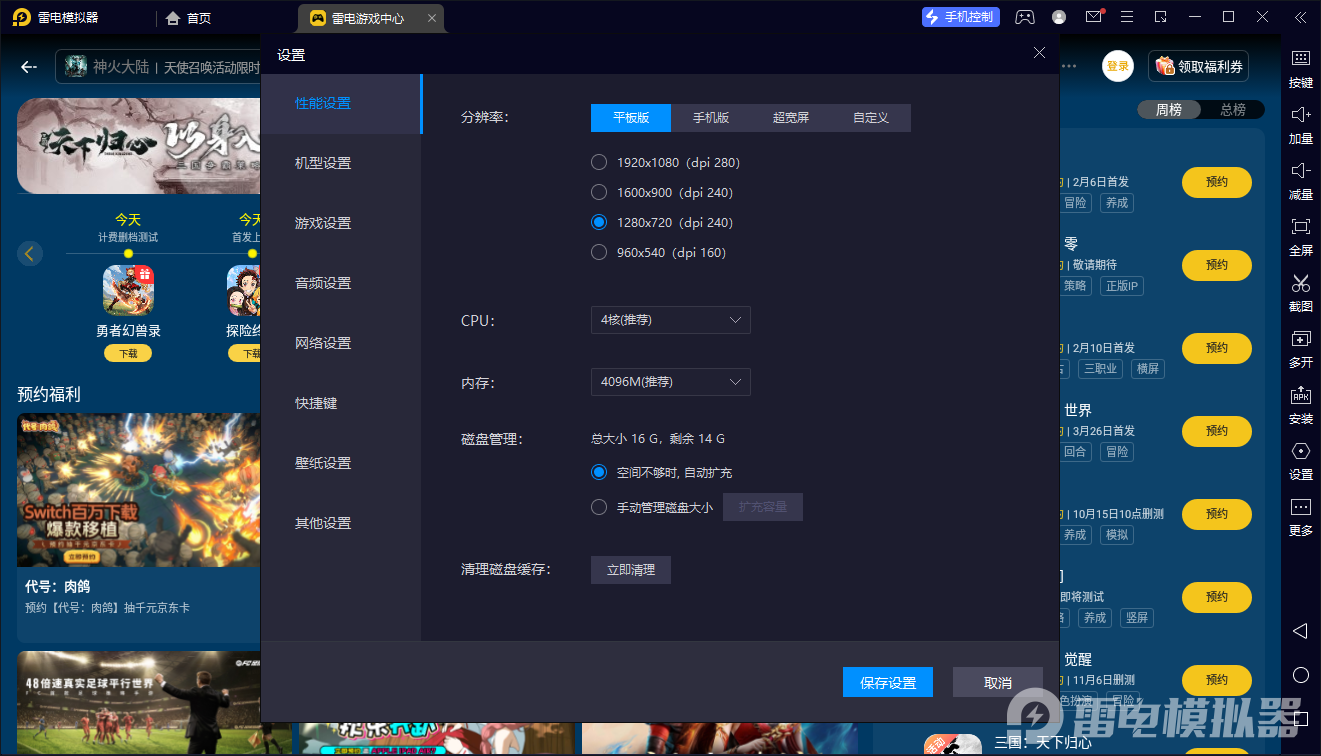
Task: Switch to 壁纸设置 tab
Action: coord(341,464)
